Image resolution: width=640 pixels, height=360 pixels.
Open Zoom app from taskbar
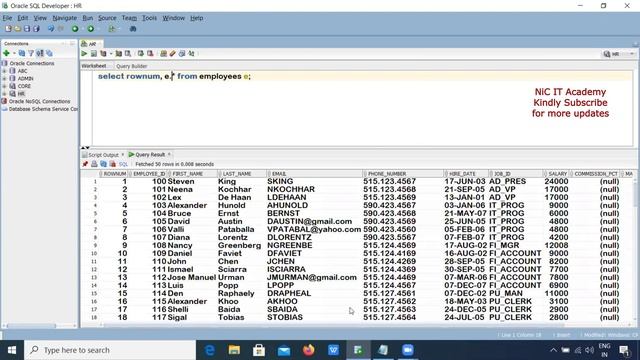(x=407, y=350)
